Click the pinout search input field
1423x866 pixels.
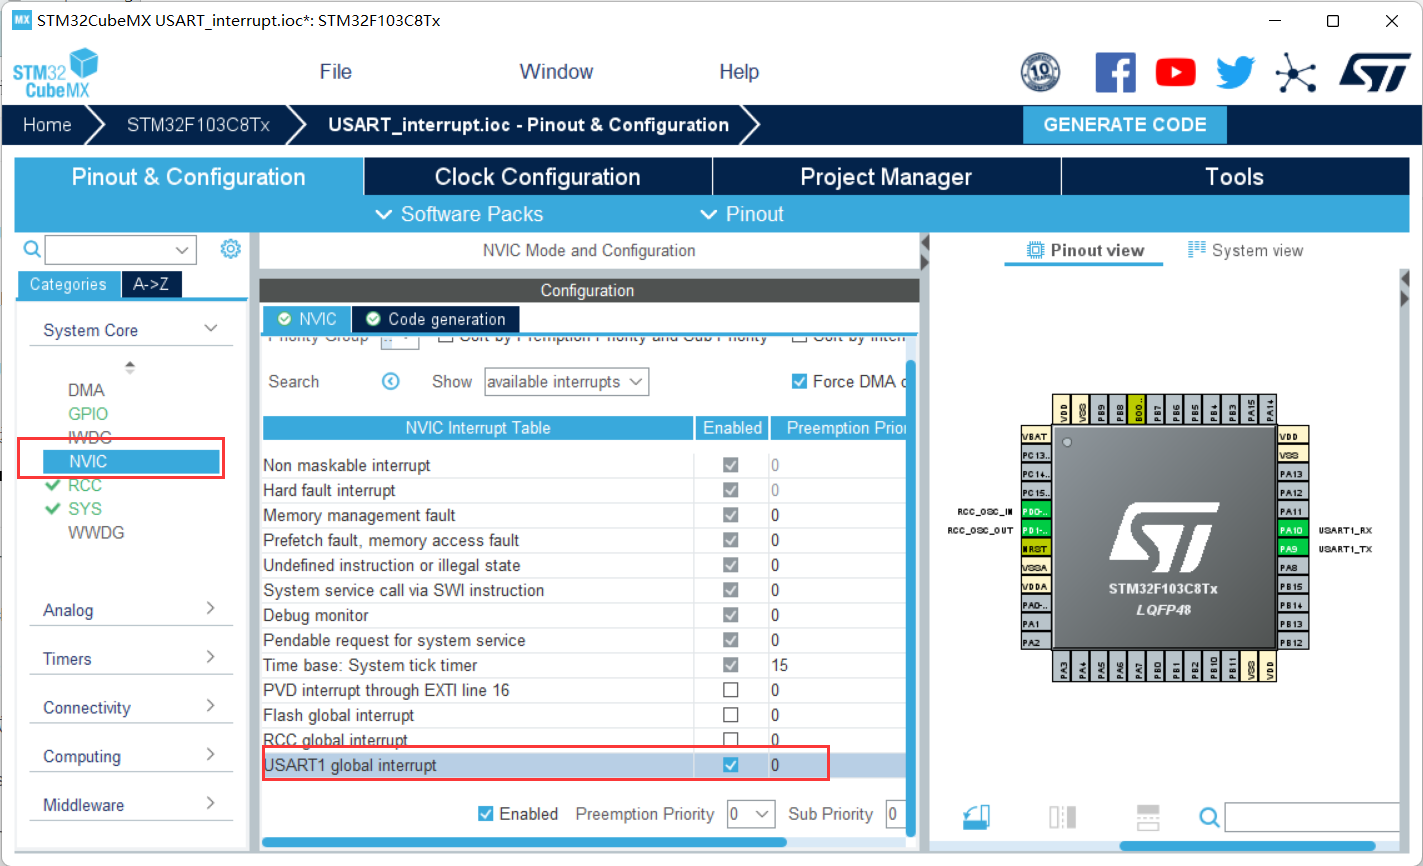1312,817
